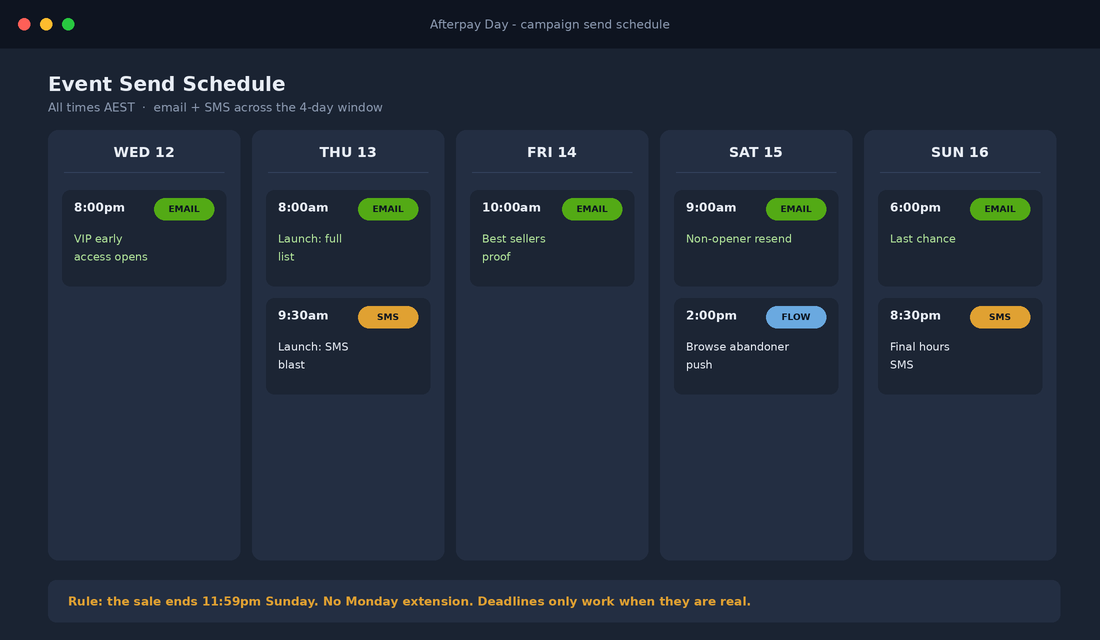Click the SMS badge on 9:30am send
This screenshot has width=1100, height=640.
[388, 317]
